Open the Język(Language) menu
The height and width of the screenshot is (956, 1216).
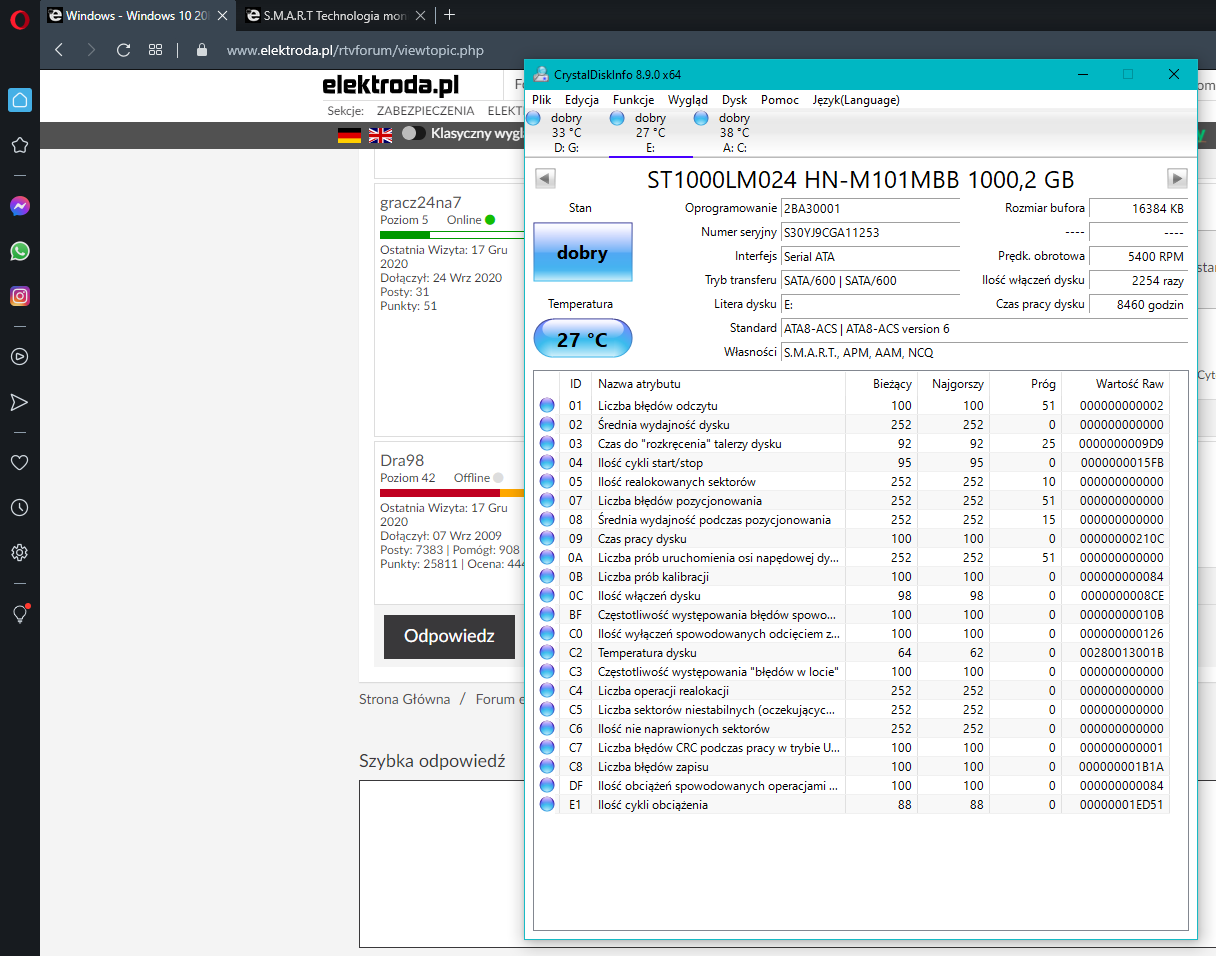point(856,99)
